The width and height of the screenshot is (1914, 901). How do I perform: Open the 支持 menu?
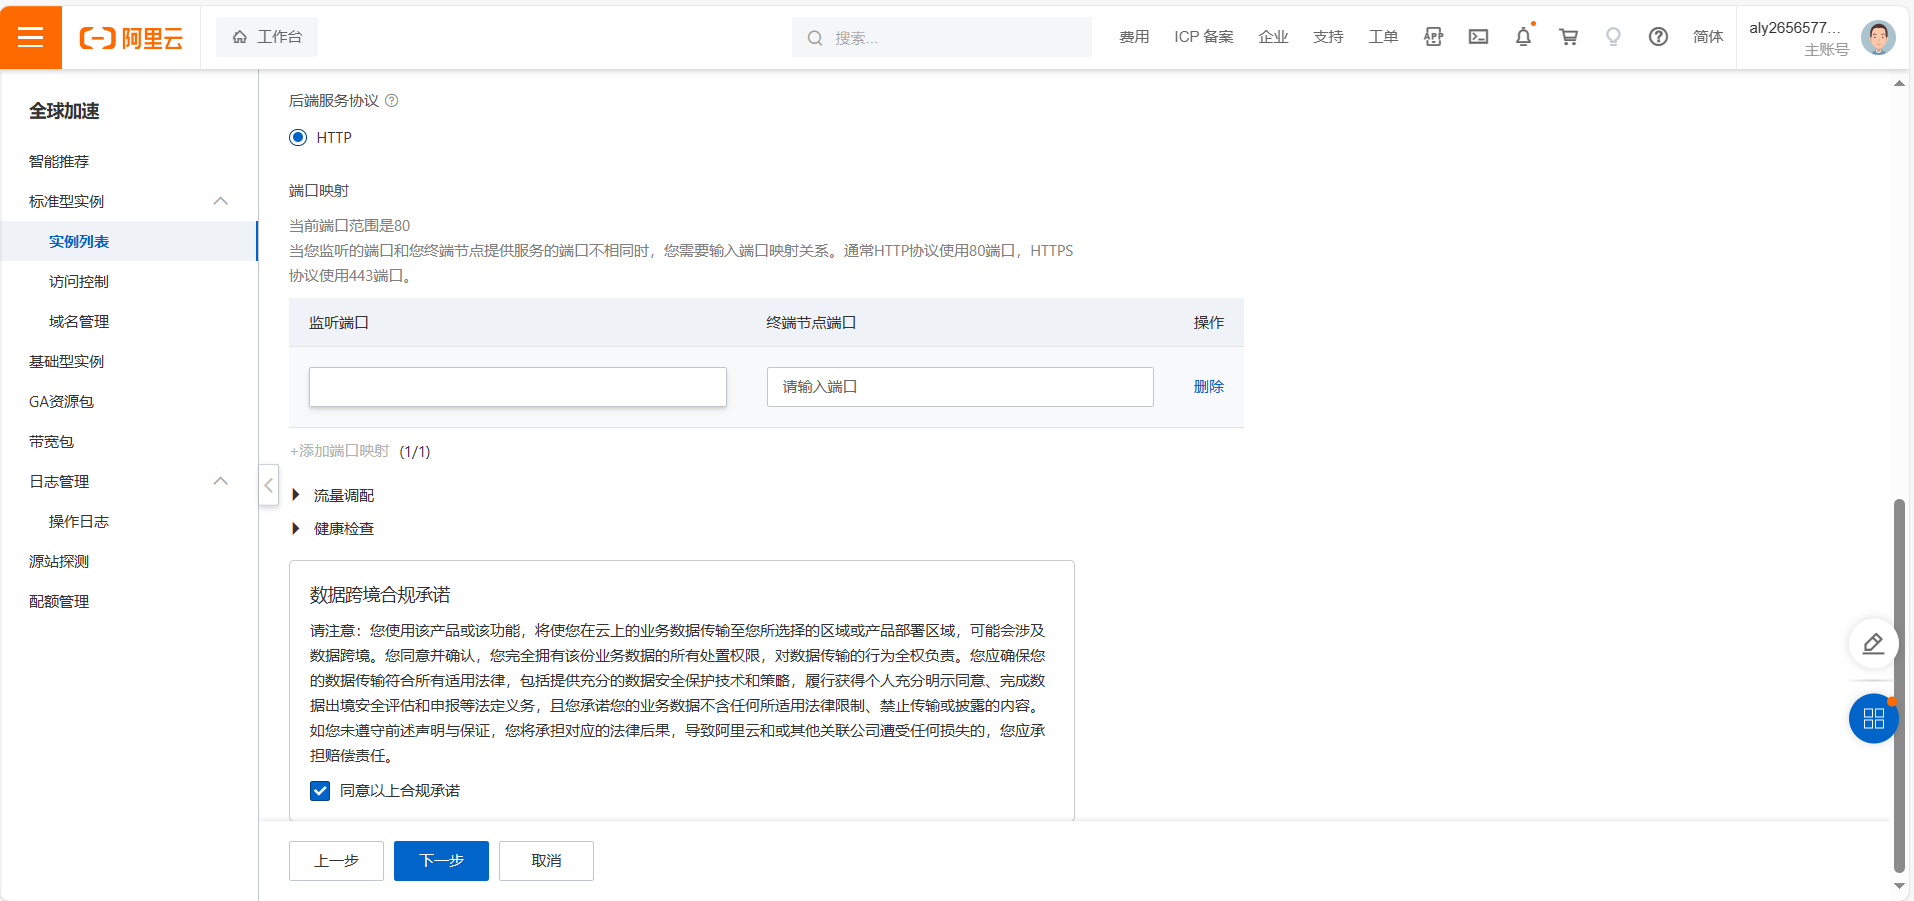point(1328,37)
